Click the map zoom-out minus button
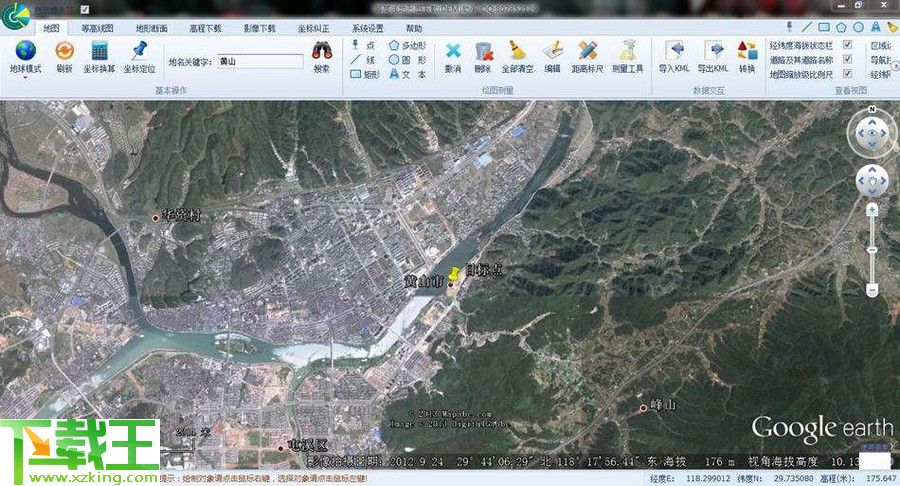Viewport: 900px width, 486px height. 872,290
